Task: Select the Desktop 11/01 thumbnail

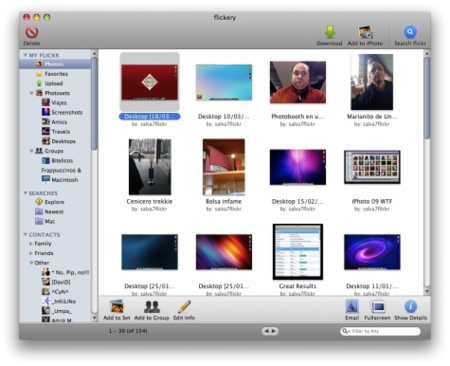Action: [372, 252]
